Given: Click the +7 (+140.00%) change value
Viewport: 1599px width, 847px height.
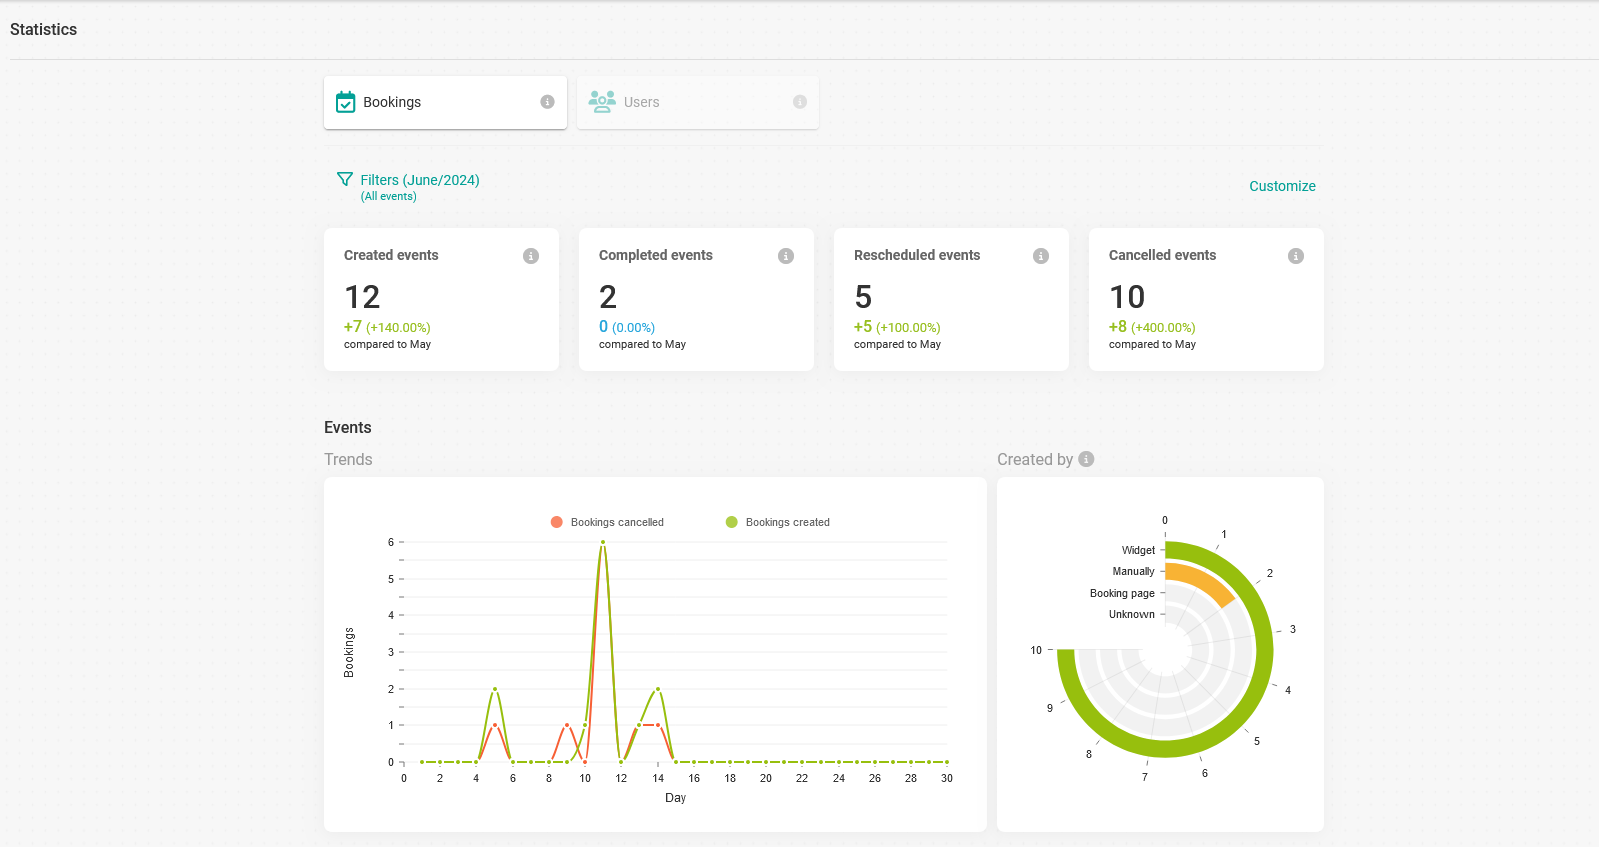Looking at the screenshot, I should point(387,327).
